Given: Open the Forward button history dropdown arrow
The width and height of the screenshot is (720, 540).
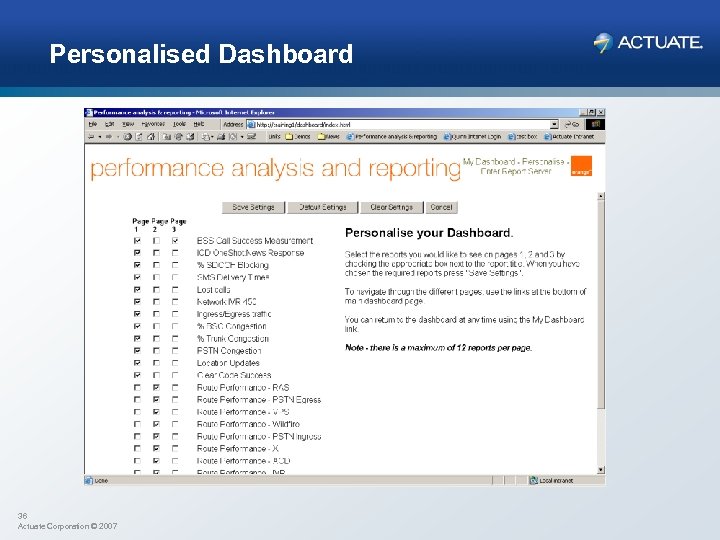Looking at the screenshot, I should [118, 137].
